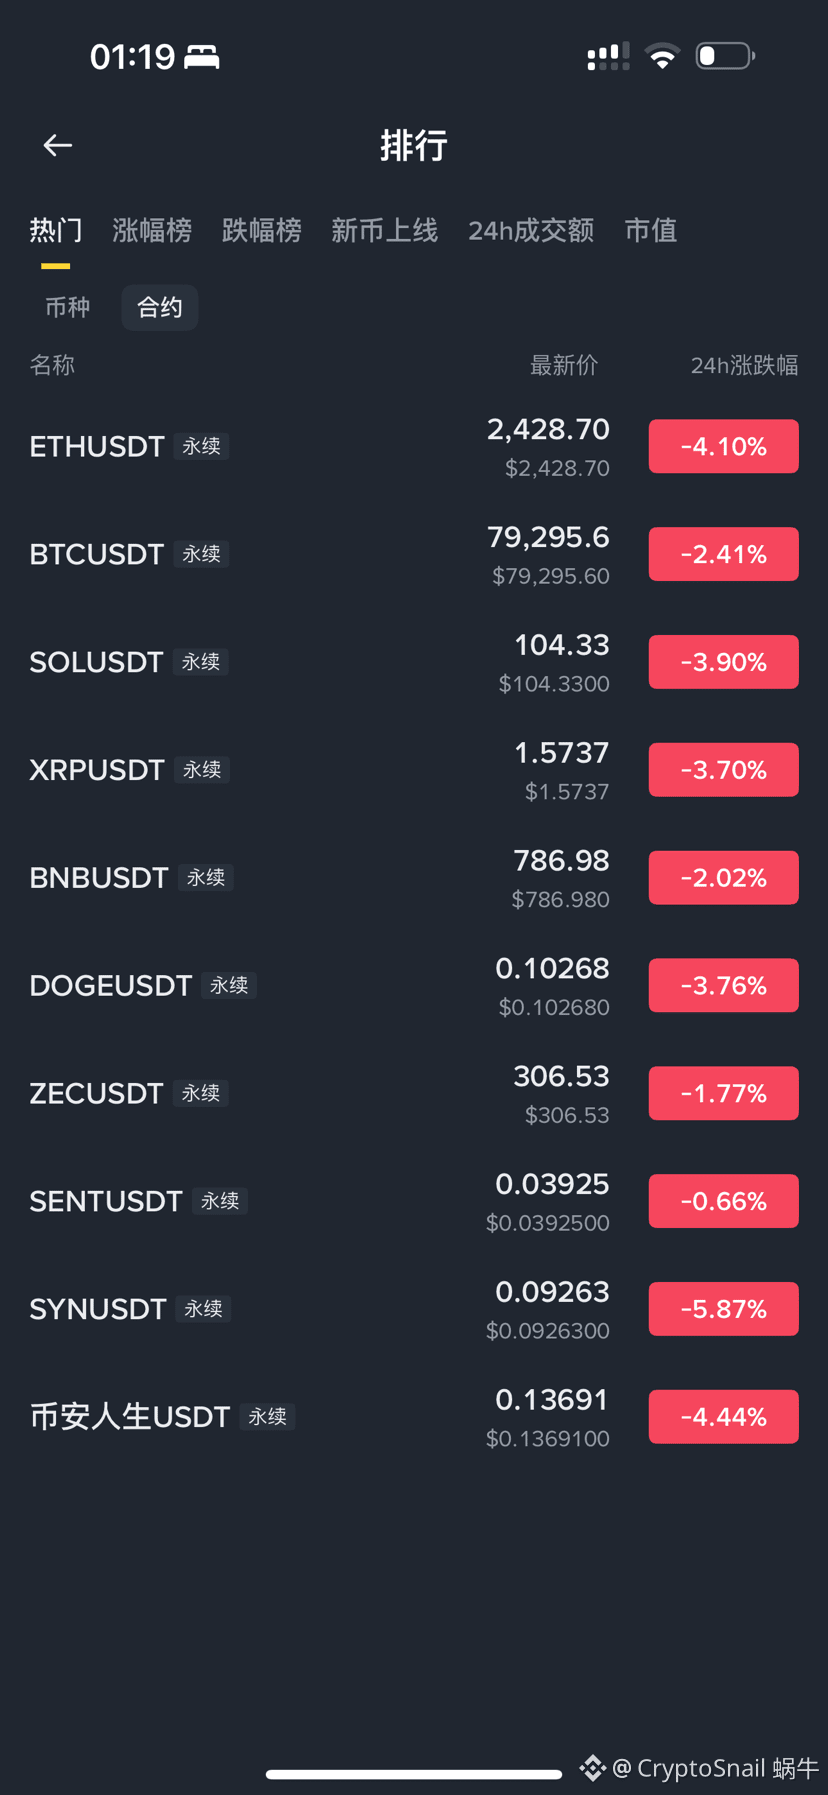Tap the cellular signal bars icon
Viewport: 828px width, 1795px height.
point(608,56)
